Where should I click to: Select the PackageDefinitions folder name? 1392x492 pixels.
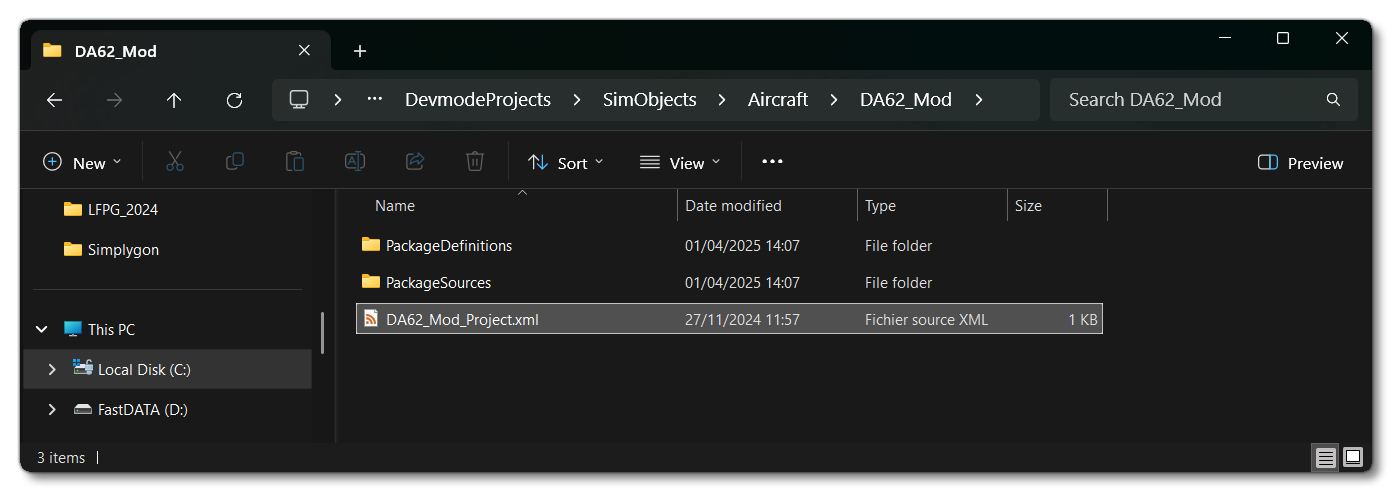(449, 245)
